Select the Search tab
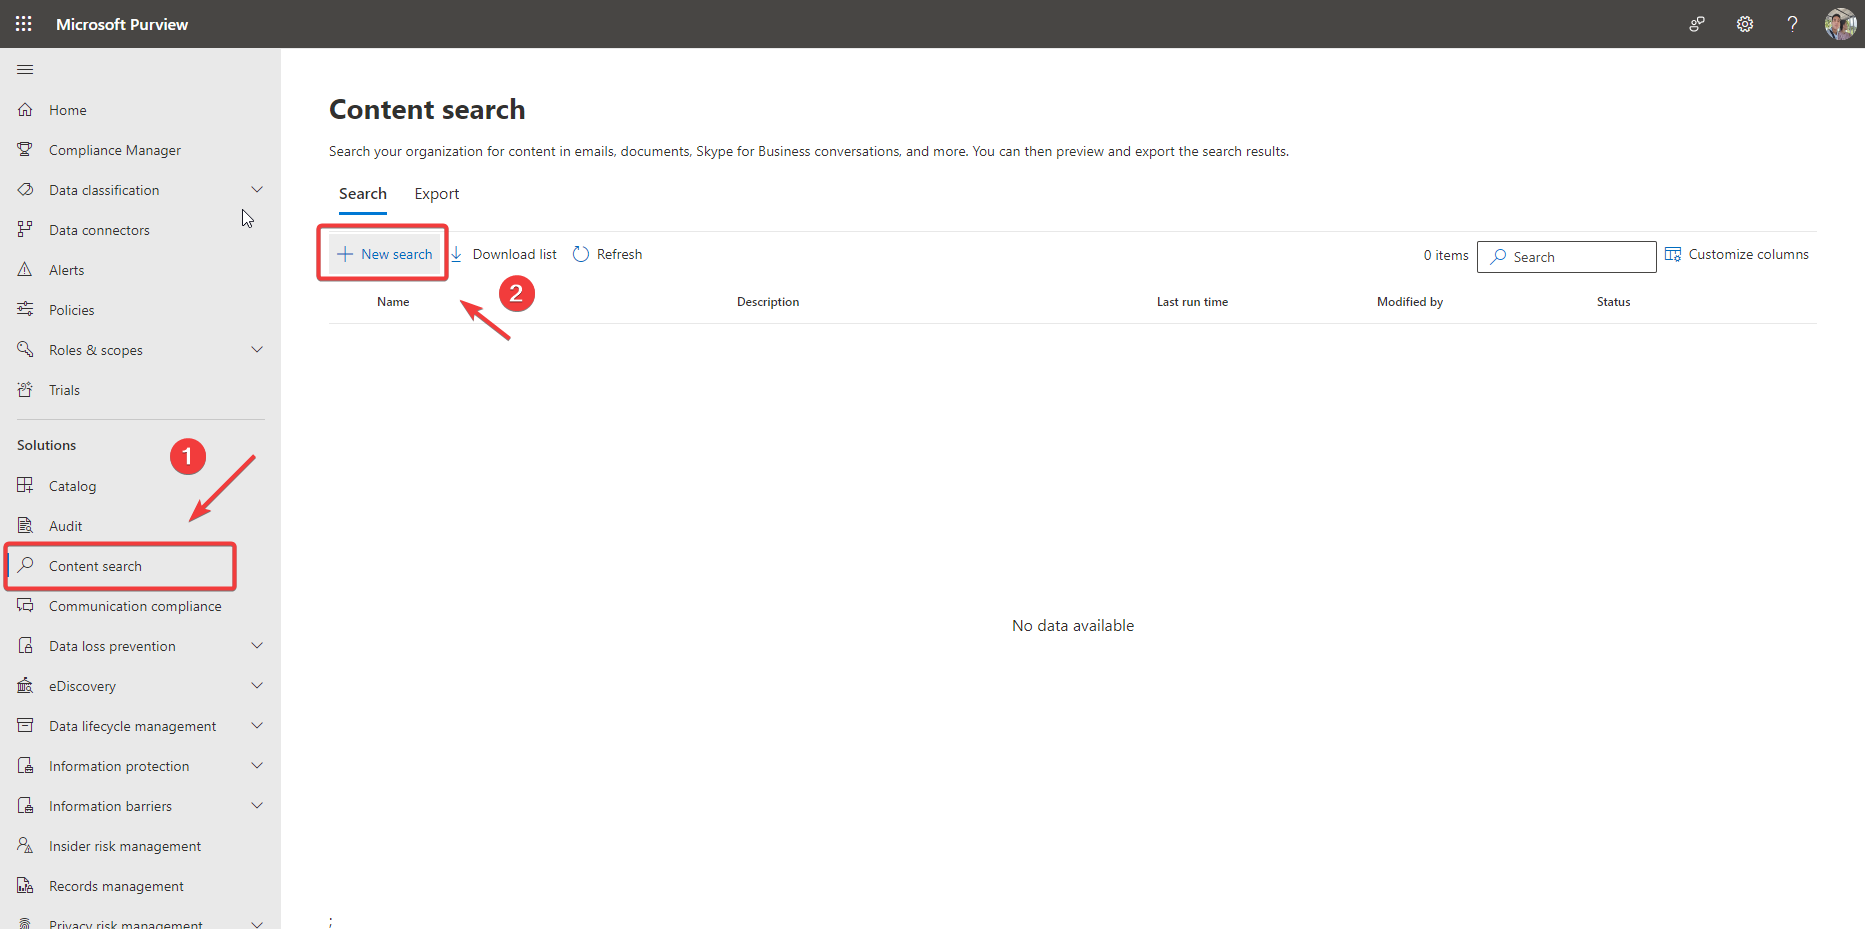Viewport: 1865px width, 929px height. (362, 194)
